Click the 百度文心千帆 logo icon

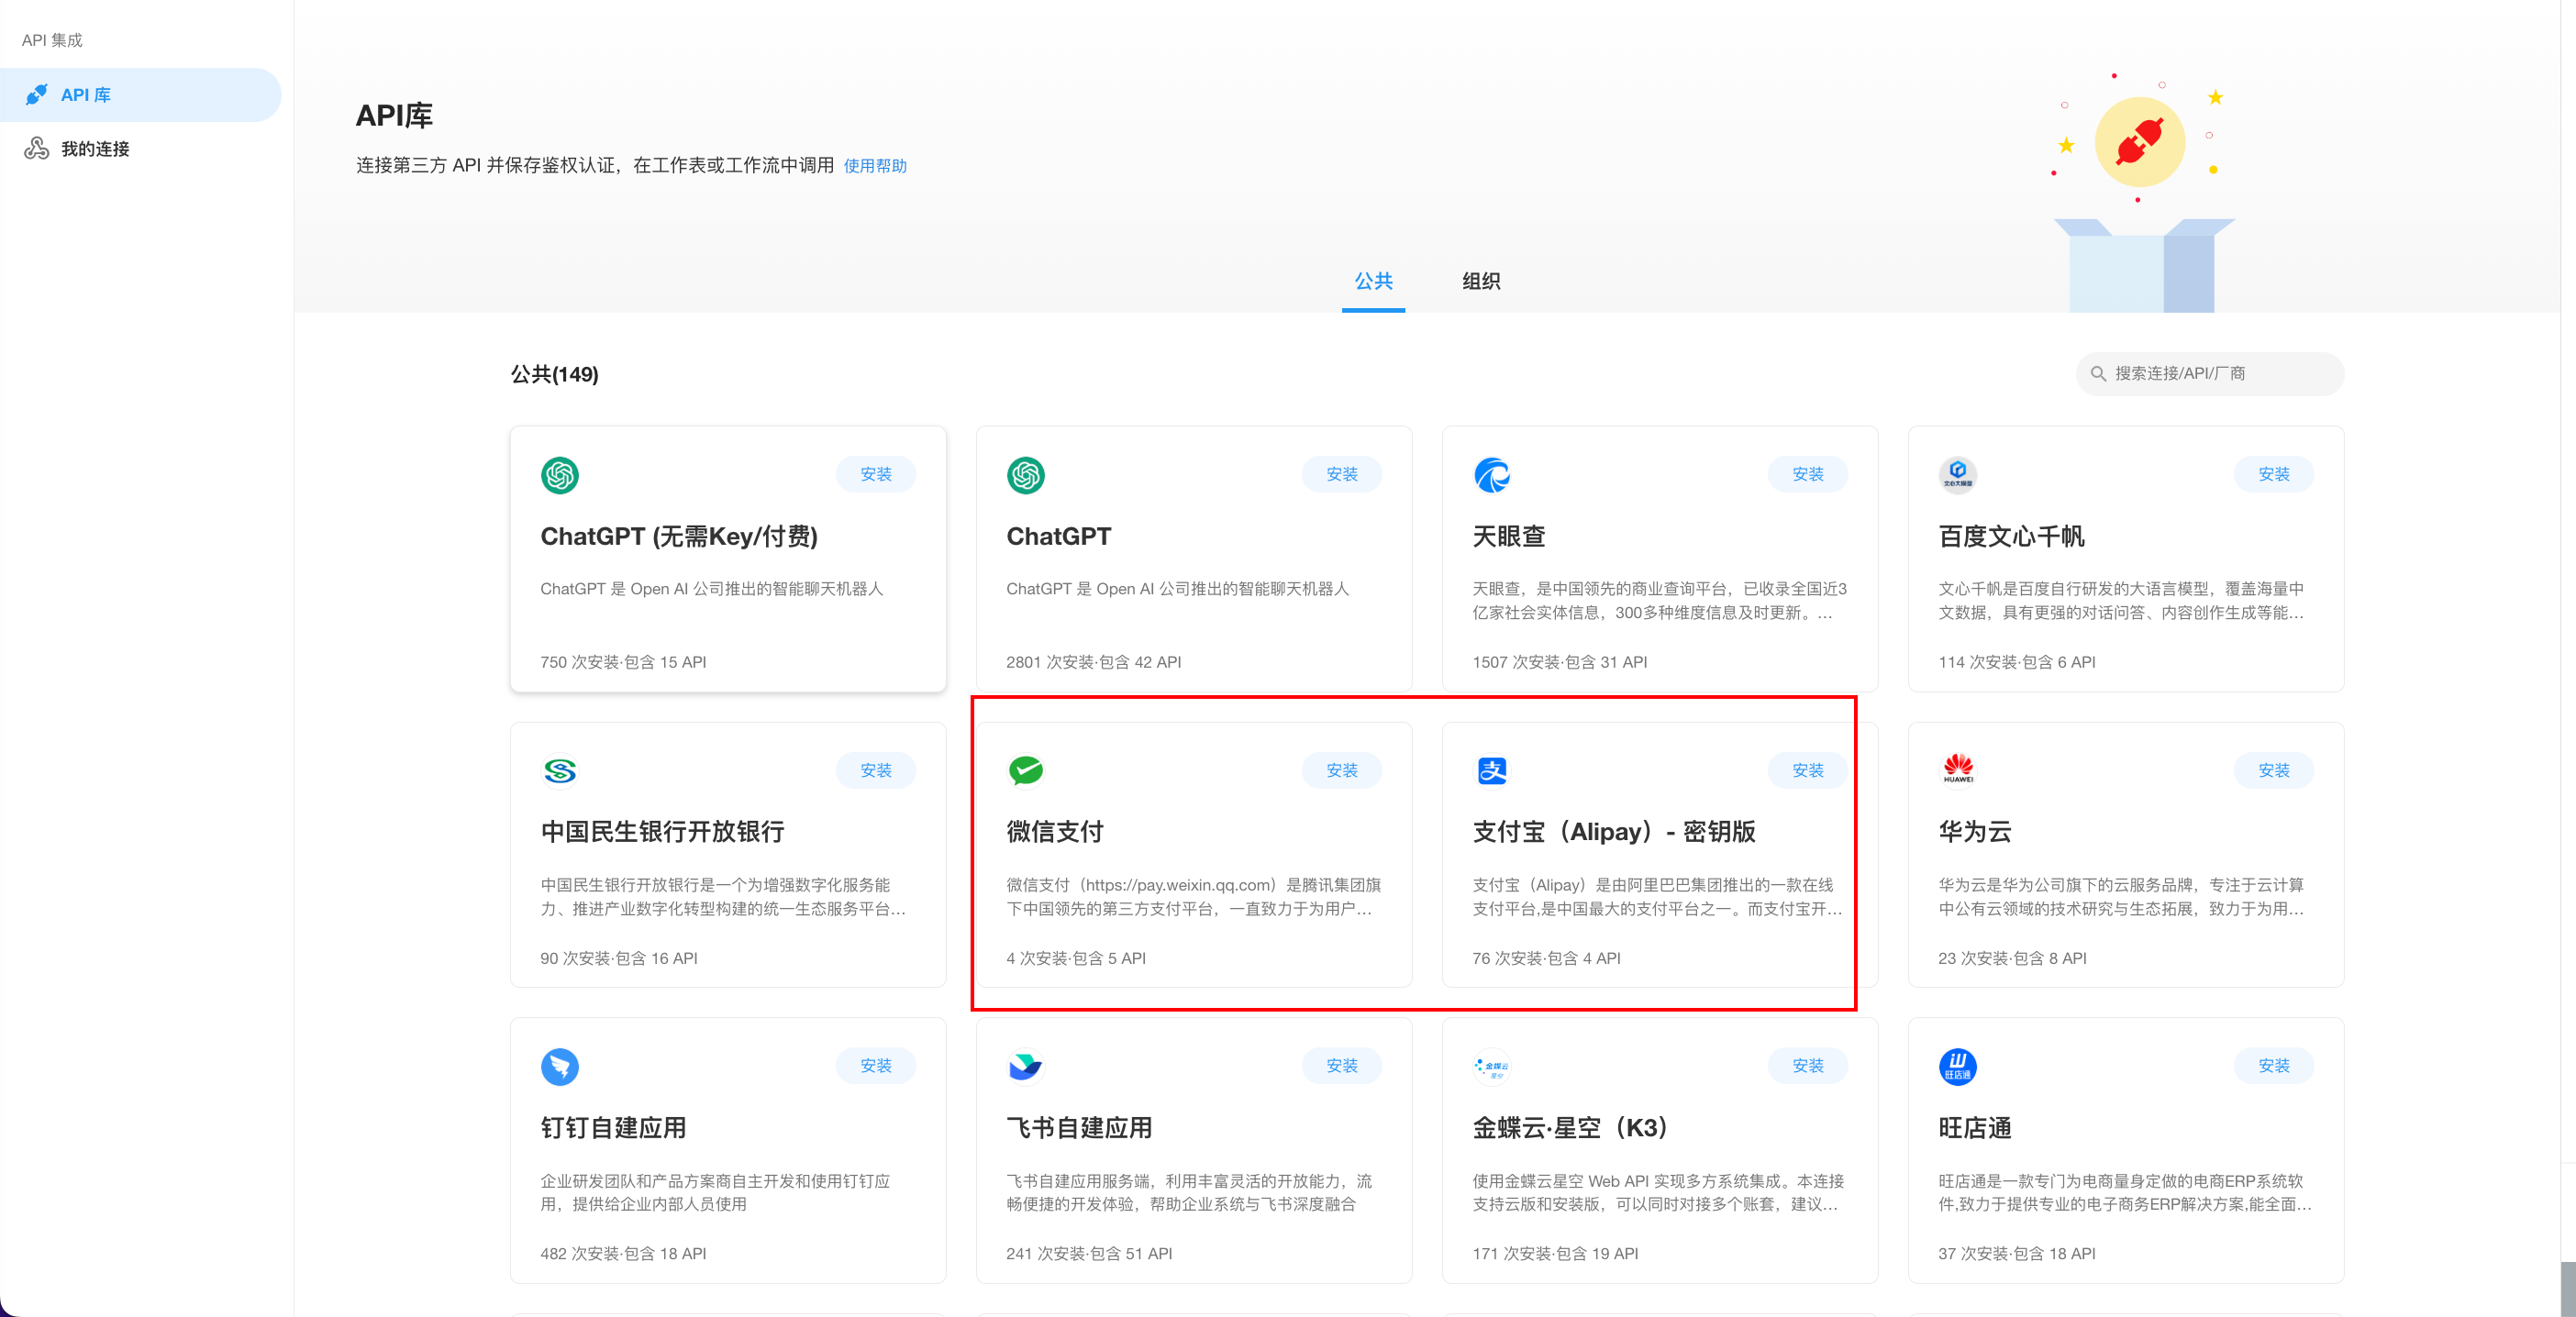pyautogui.click(x=1957, y=474)
